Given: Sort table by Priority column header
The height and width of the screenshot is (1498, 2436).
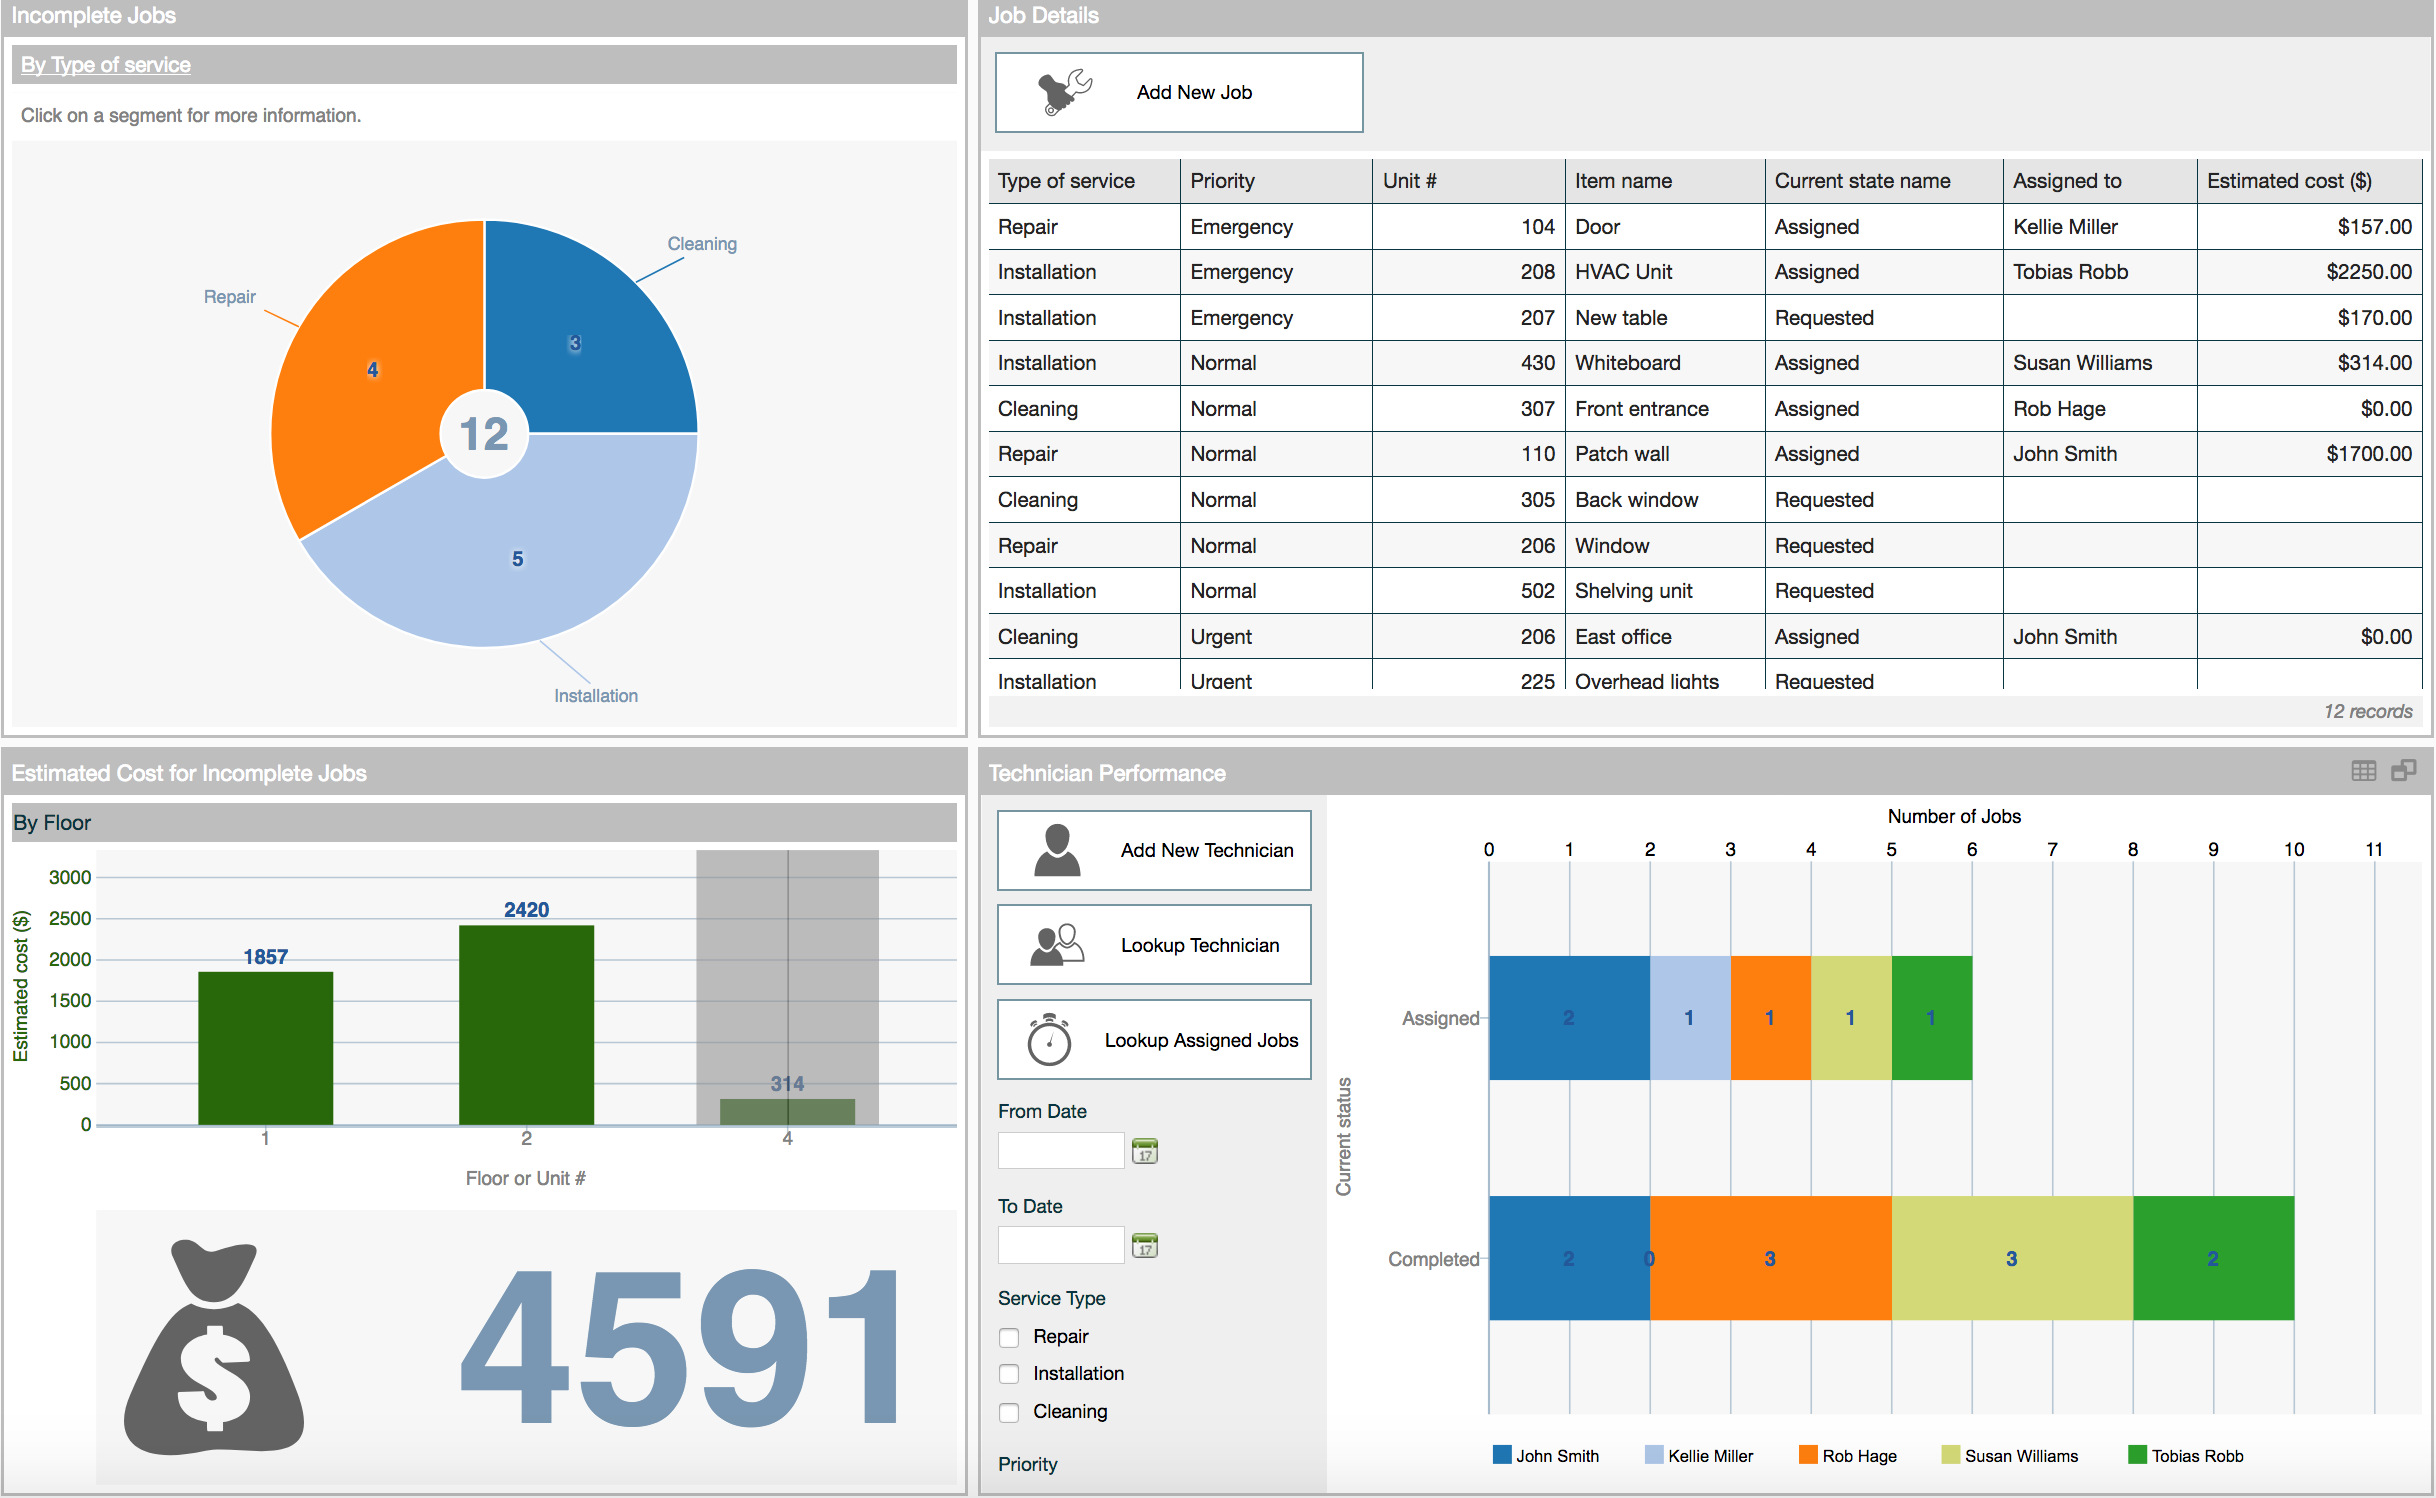Looking at the screenshot, I should click(x=1222, y=181).
